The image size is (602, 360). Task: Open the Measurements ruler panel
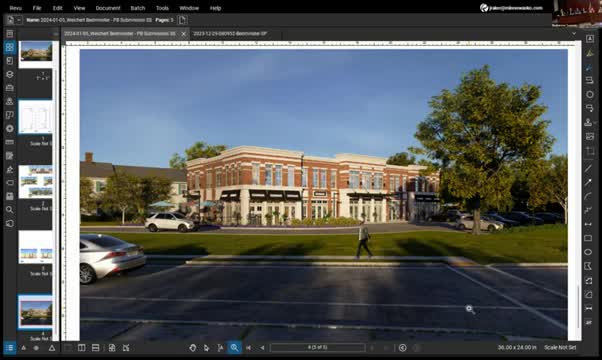tap(10, 142)
